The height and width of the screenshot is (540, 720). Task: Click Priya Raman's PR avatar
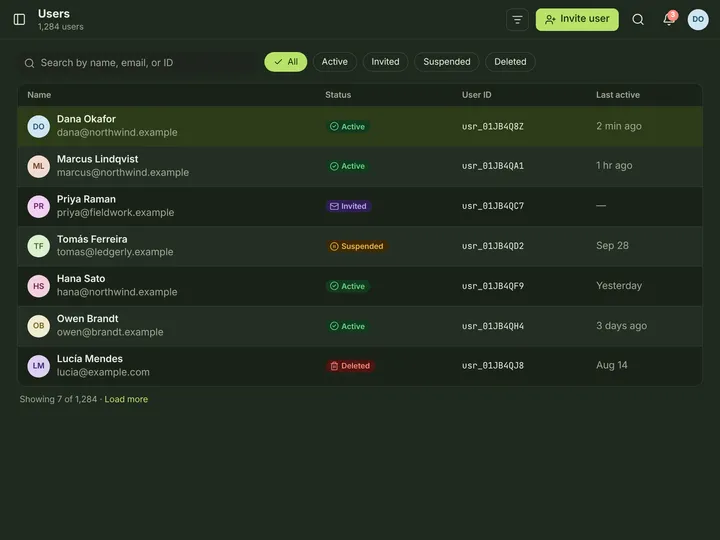[x=39, y=206]
